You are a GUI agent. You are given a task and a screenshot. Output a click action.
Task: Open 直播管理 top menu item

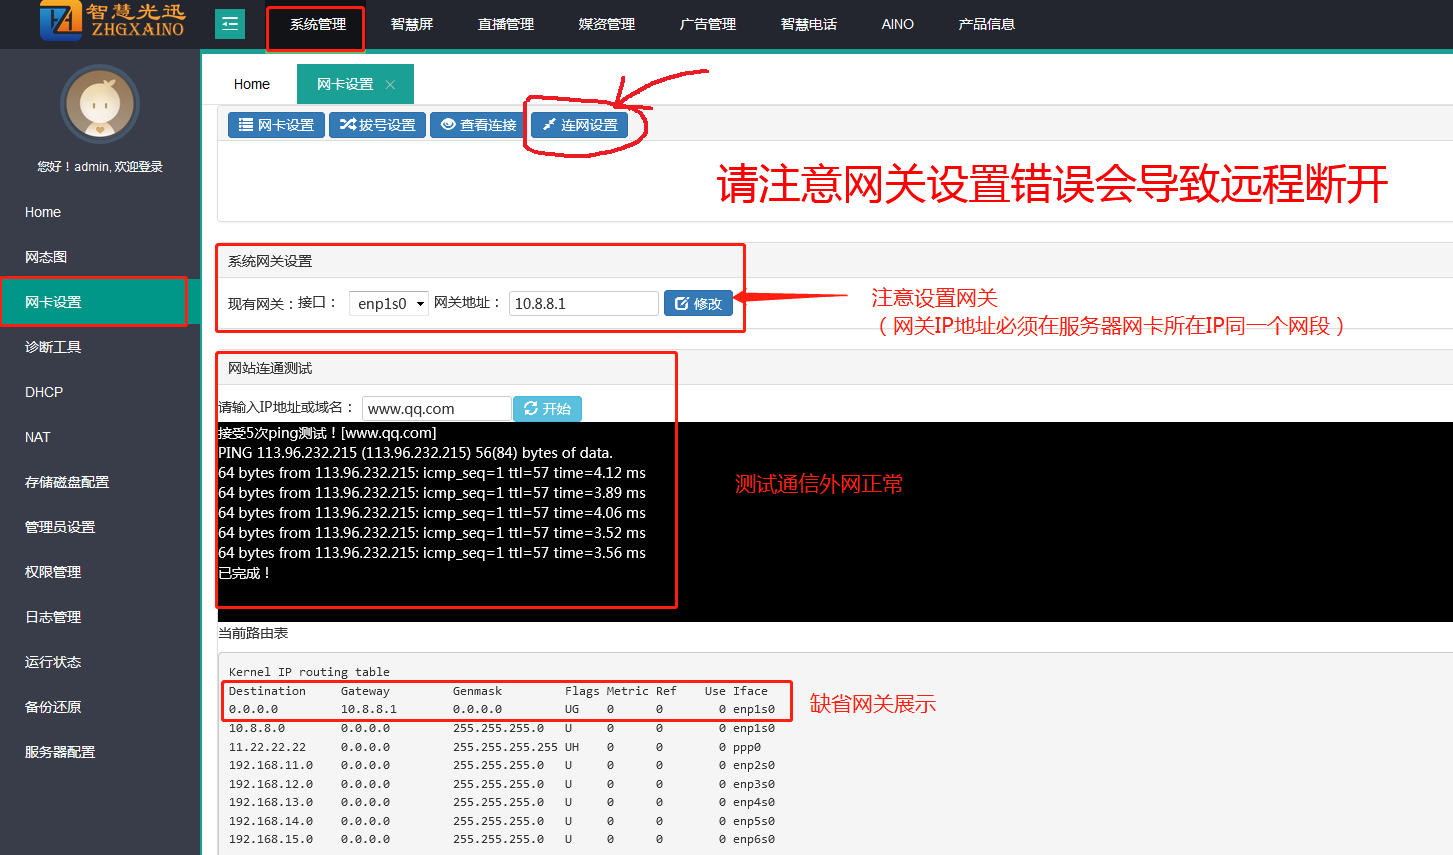pos(505,24)
